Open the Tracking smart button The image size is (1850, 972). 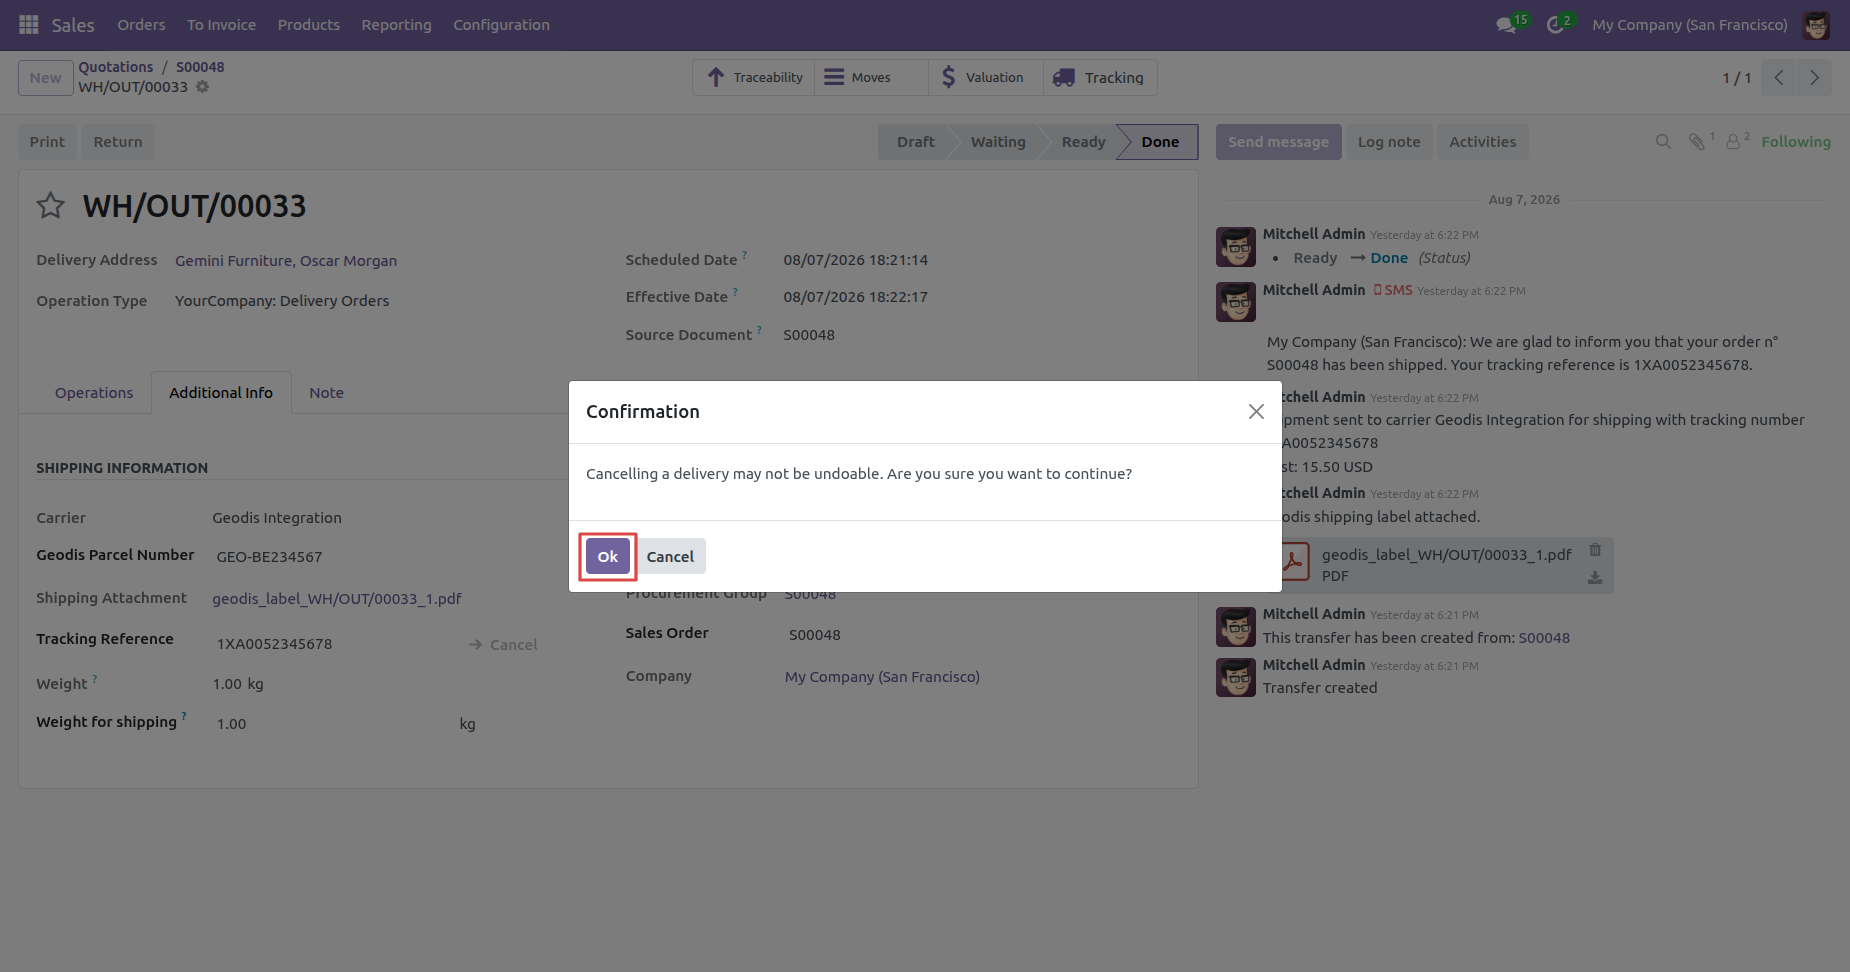coord(1100,78)
